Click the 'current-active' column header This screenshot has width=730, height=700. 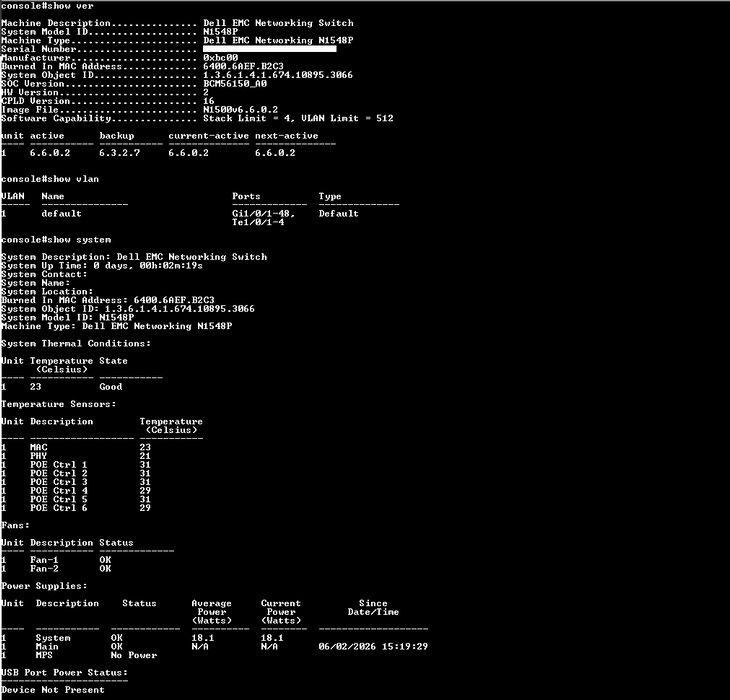209,136
